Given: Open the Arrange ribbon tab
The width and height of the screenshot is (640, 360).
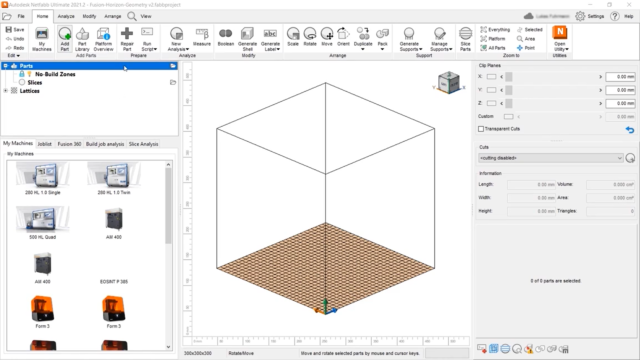Looking at the screenshot, I should coord(113,16).
